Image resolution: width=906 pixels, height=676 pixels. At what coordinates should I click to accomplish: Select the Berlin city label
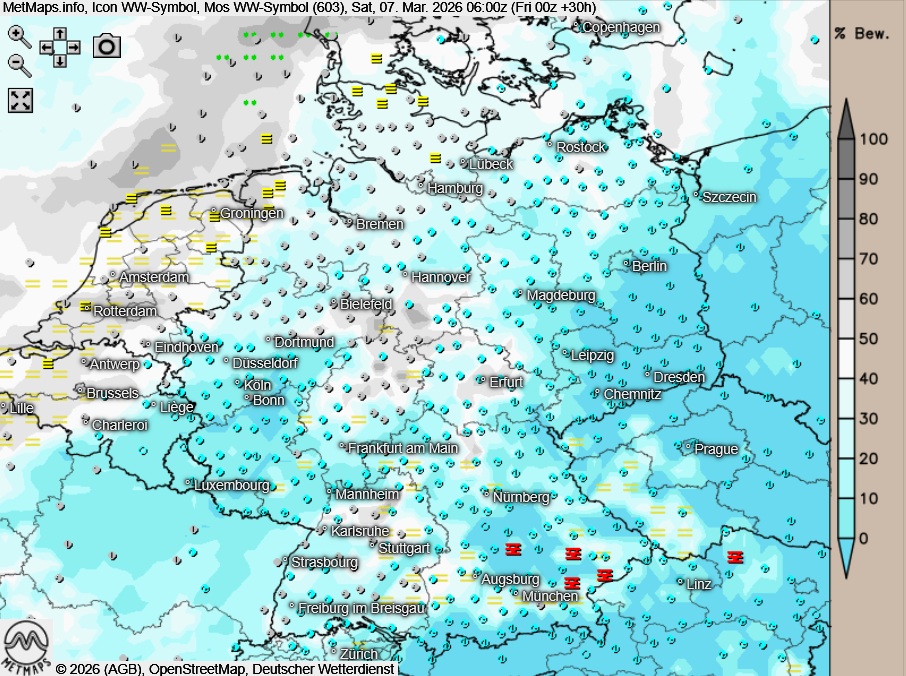click(x=649, y=266)
